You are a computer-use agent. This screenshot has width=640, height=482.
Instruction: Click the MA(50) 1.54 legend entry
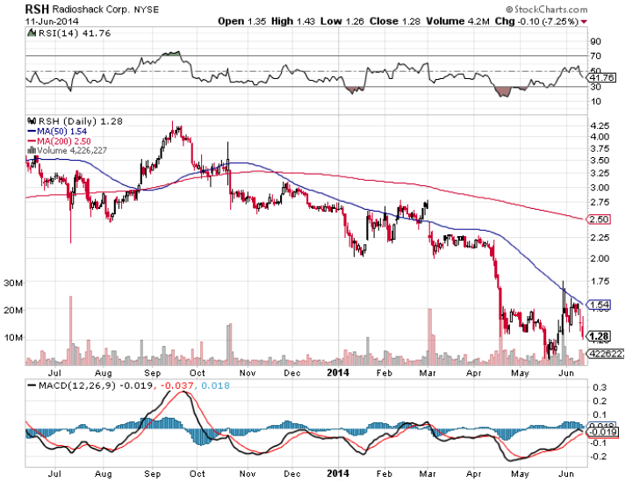(x=57, y=131)
